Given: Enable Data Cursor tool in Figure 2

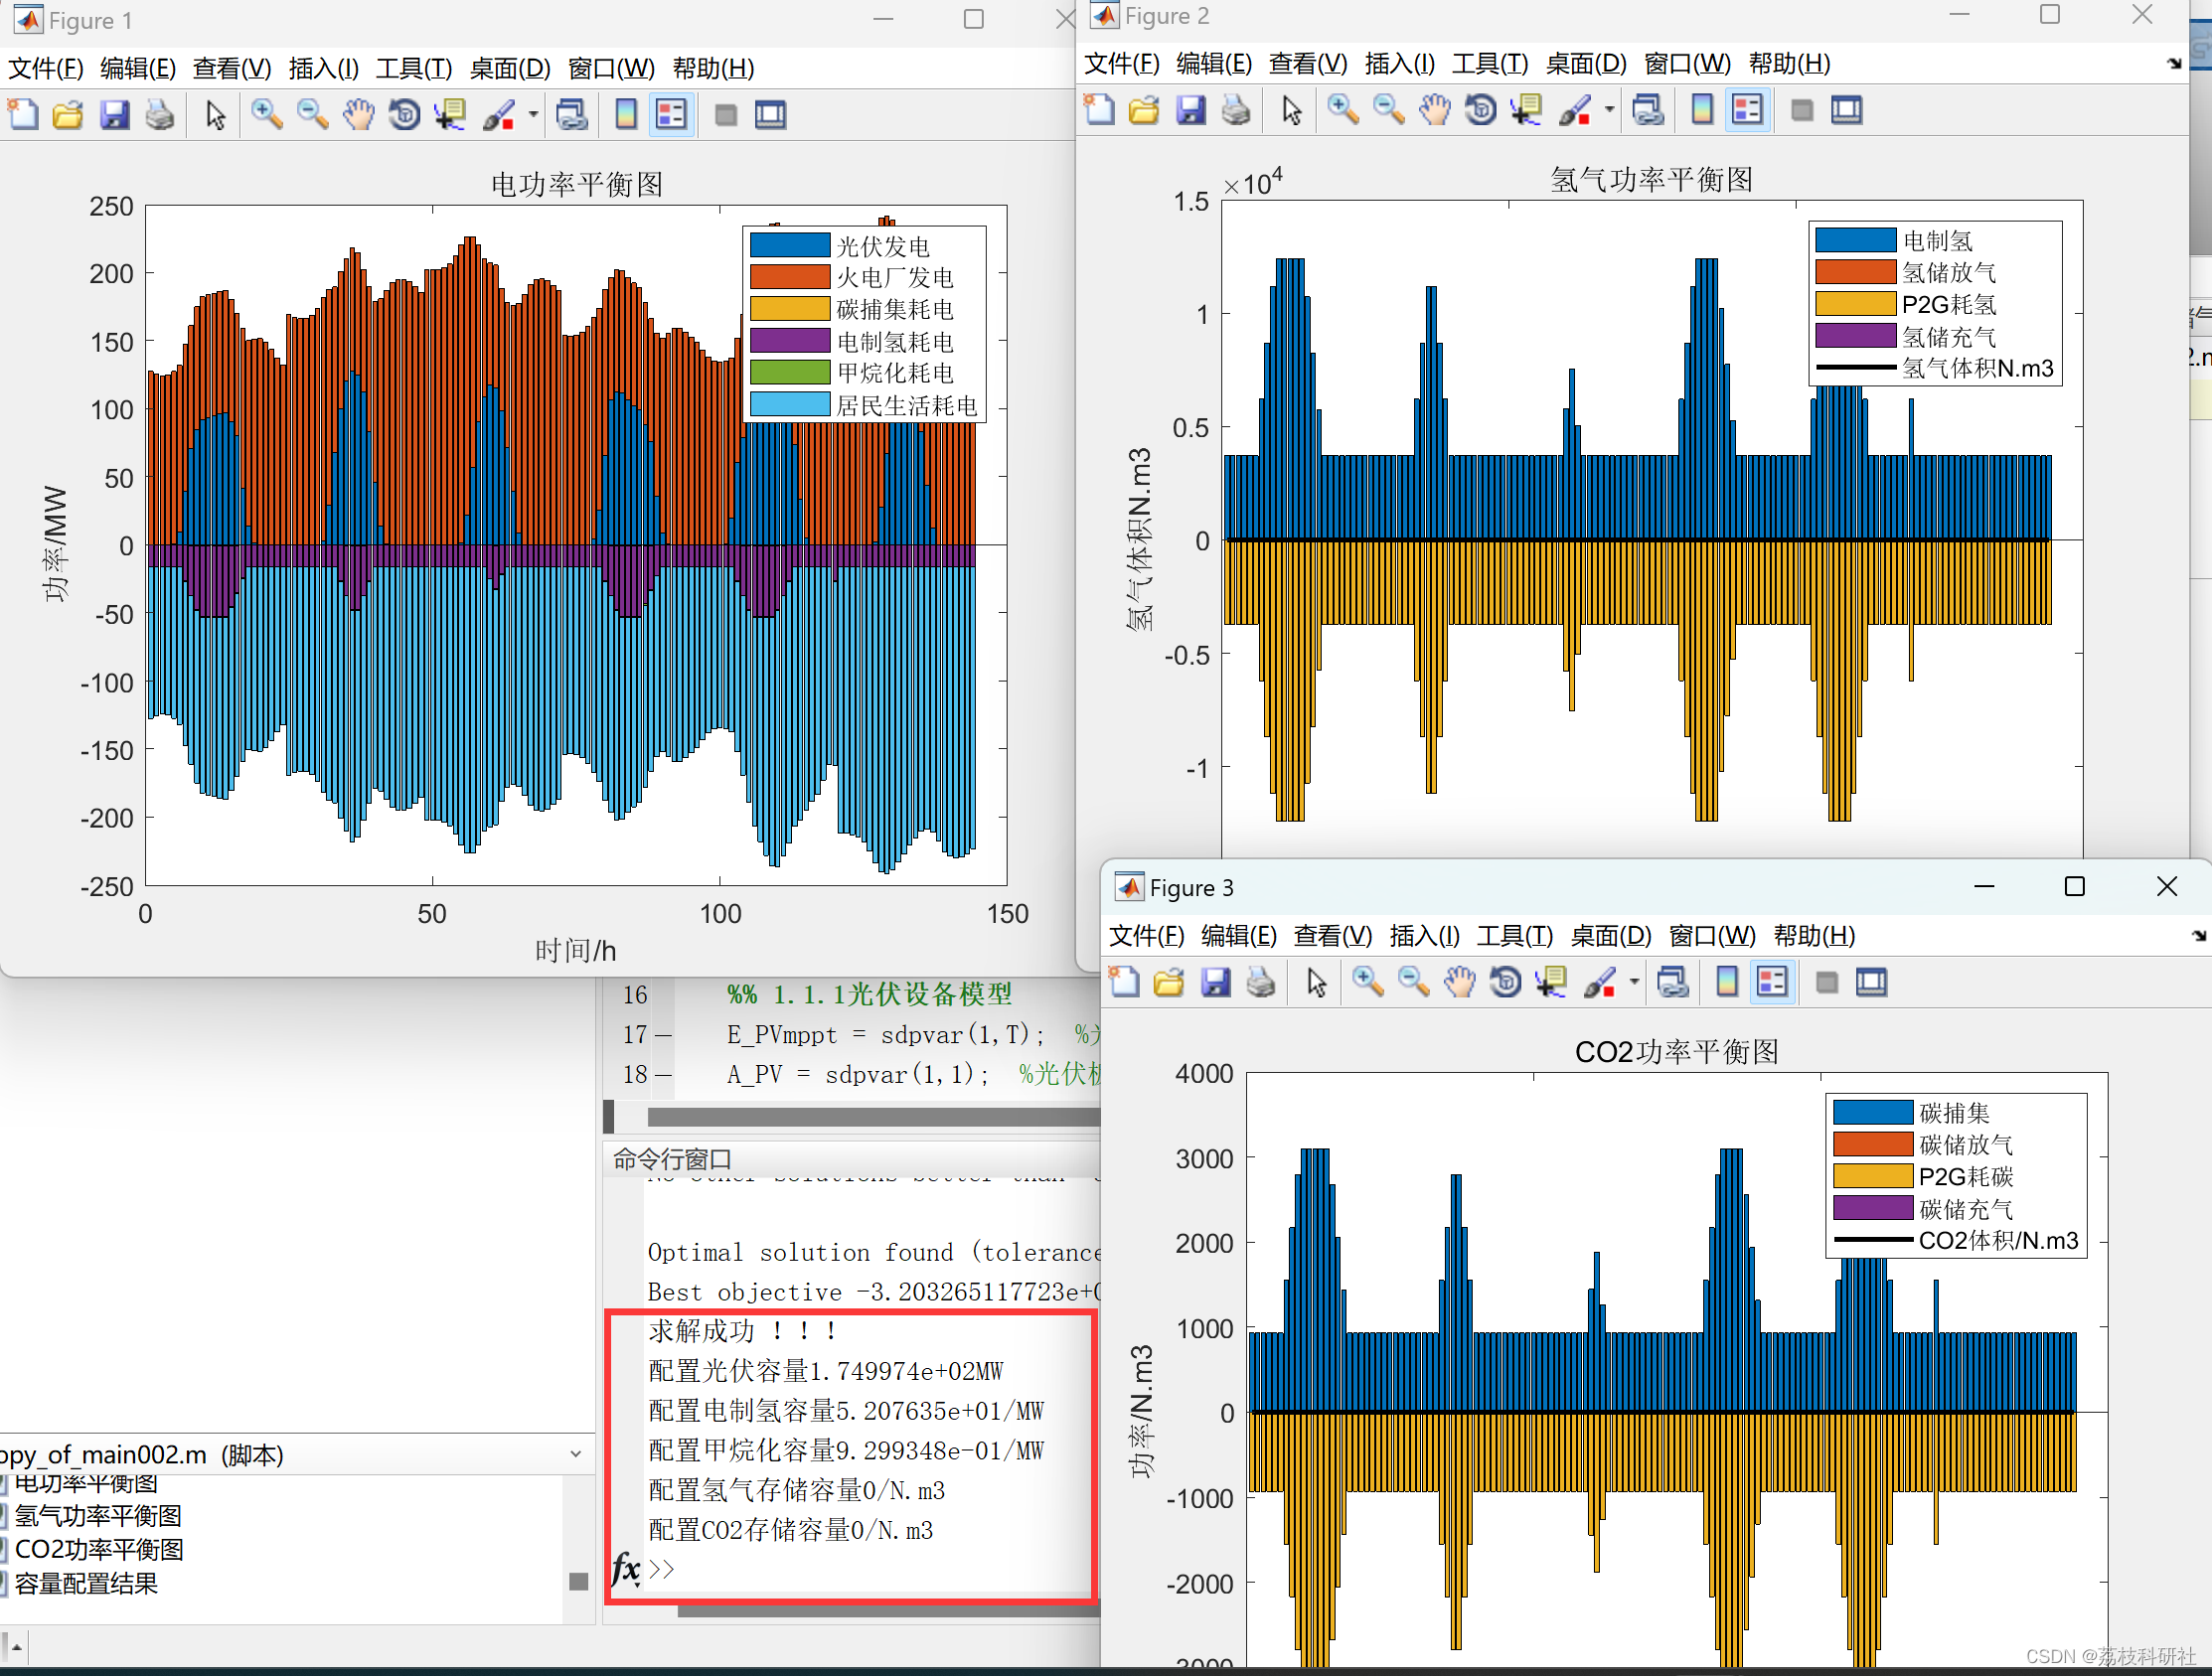Looking at the screenshot, I should click(1527, 110).
